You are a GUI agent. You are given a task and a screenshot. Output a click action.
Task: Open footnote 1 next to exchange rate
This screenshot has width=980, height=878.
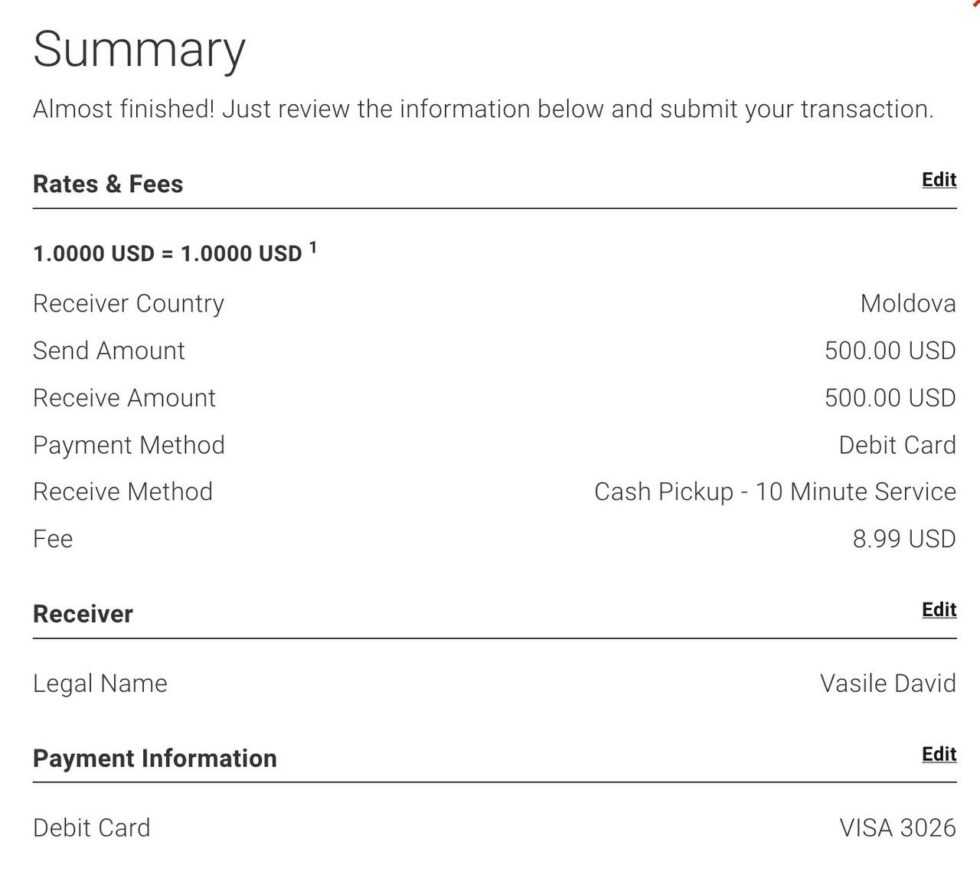(313, 248)
